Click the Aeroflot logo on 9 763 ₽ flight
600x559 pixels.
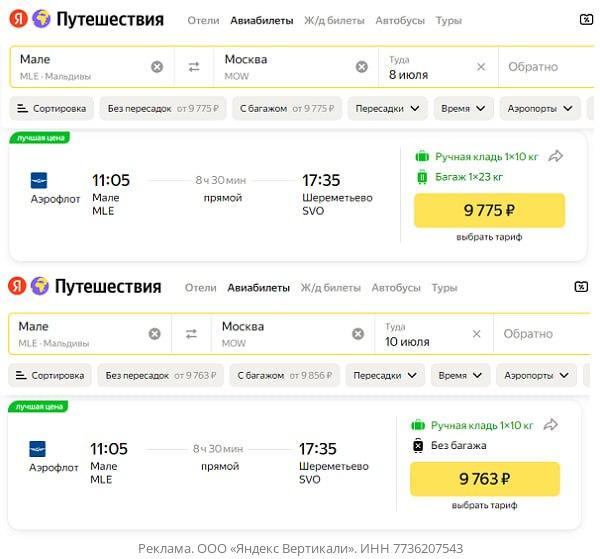[x=38, y=449]
